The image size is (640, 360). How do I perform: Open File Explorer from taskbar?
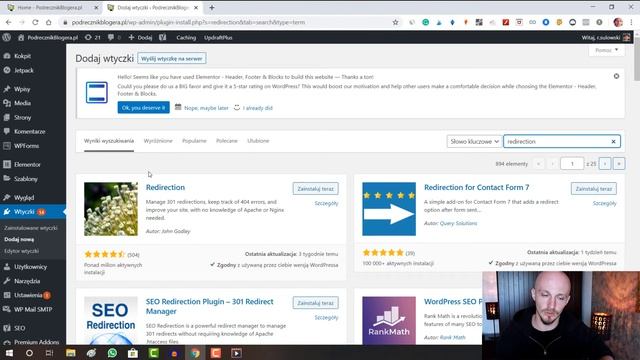point(71,353)
